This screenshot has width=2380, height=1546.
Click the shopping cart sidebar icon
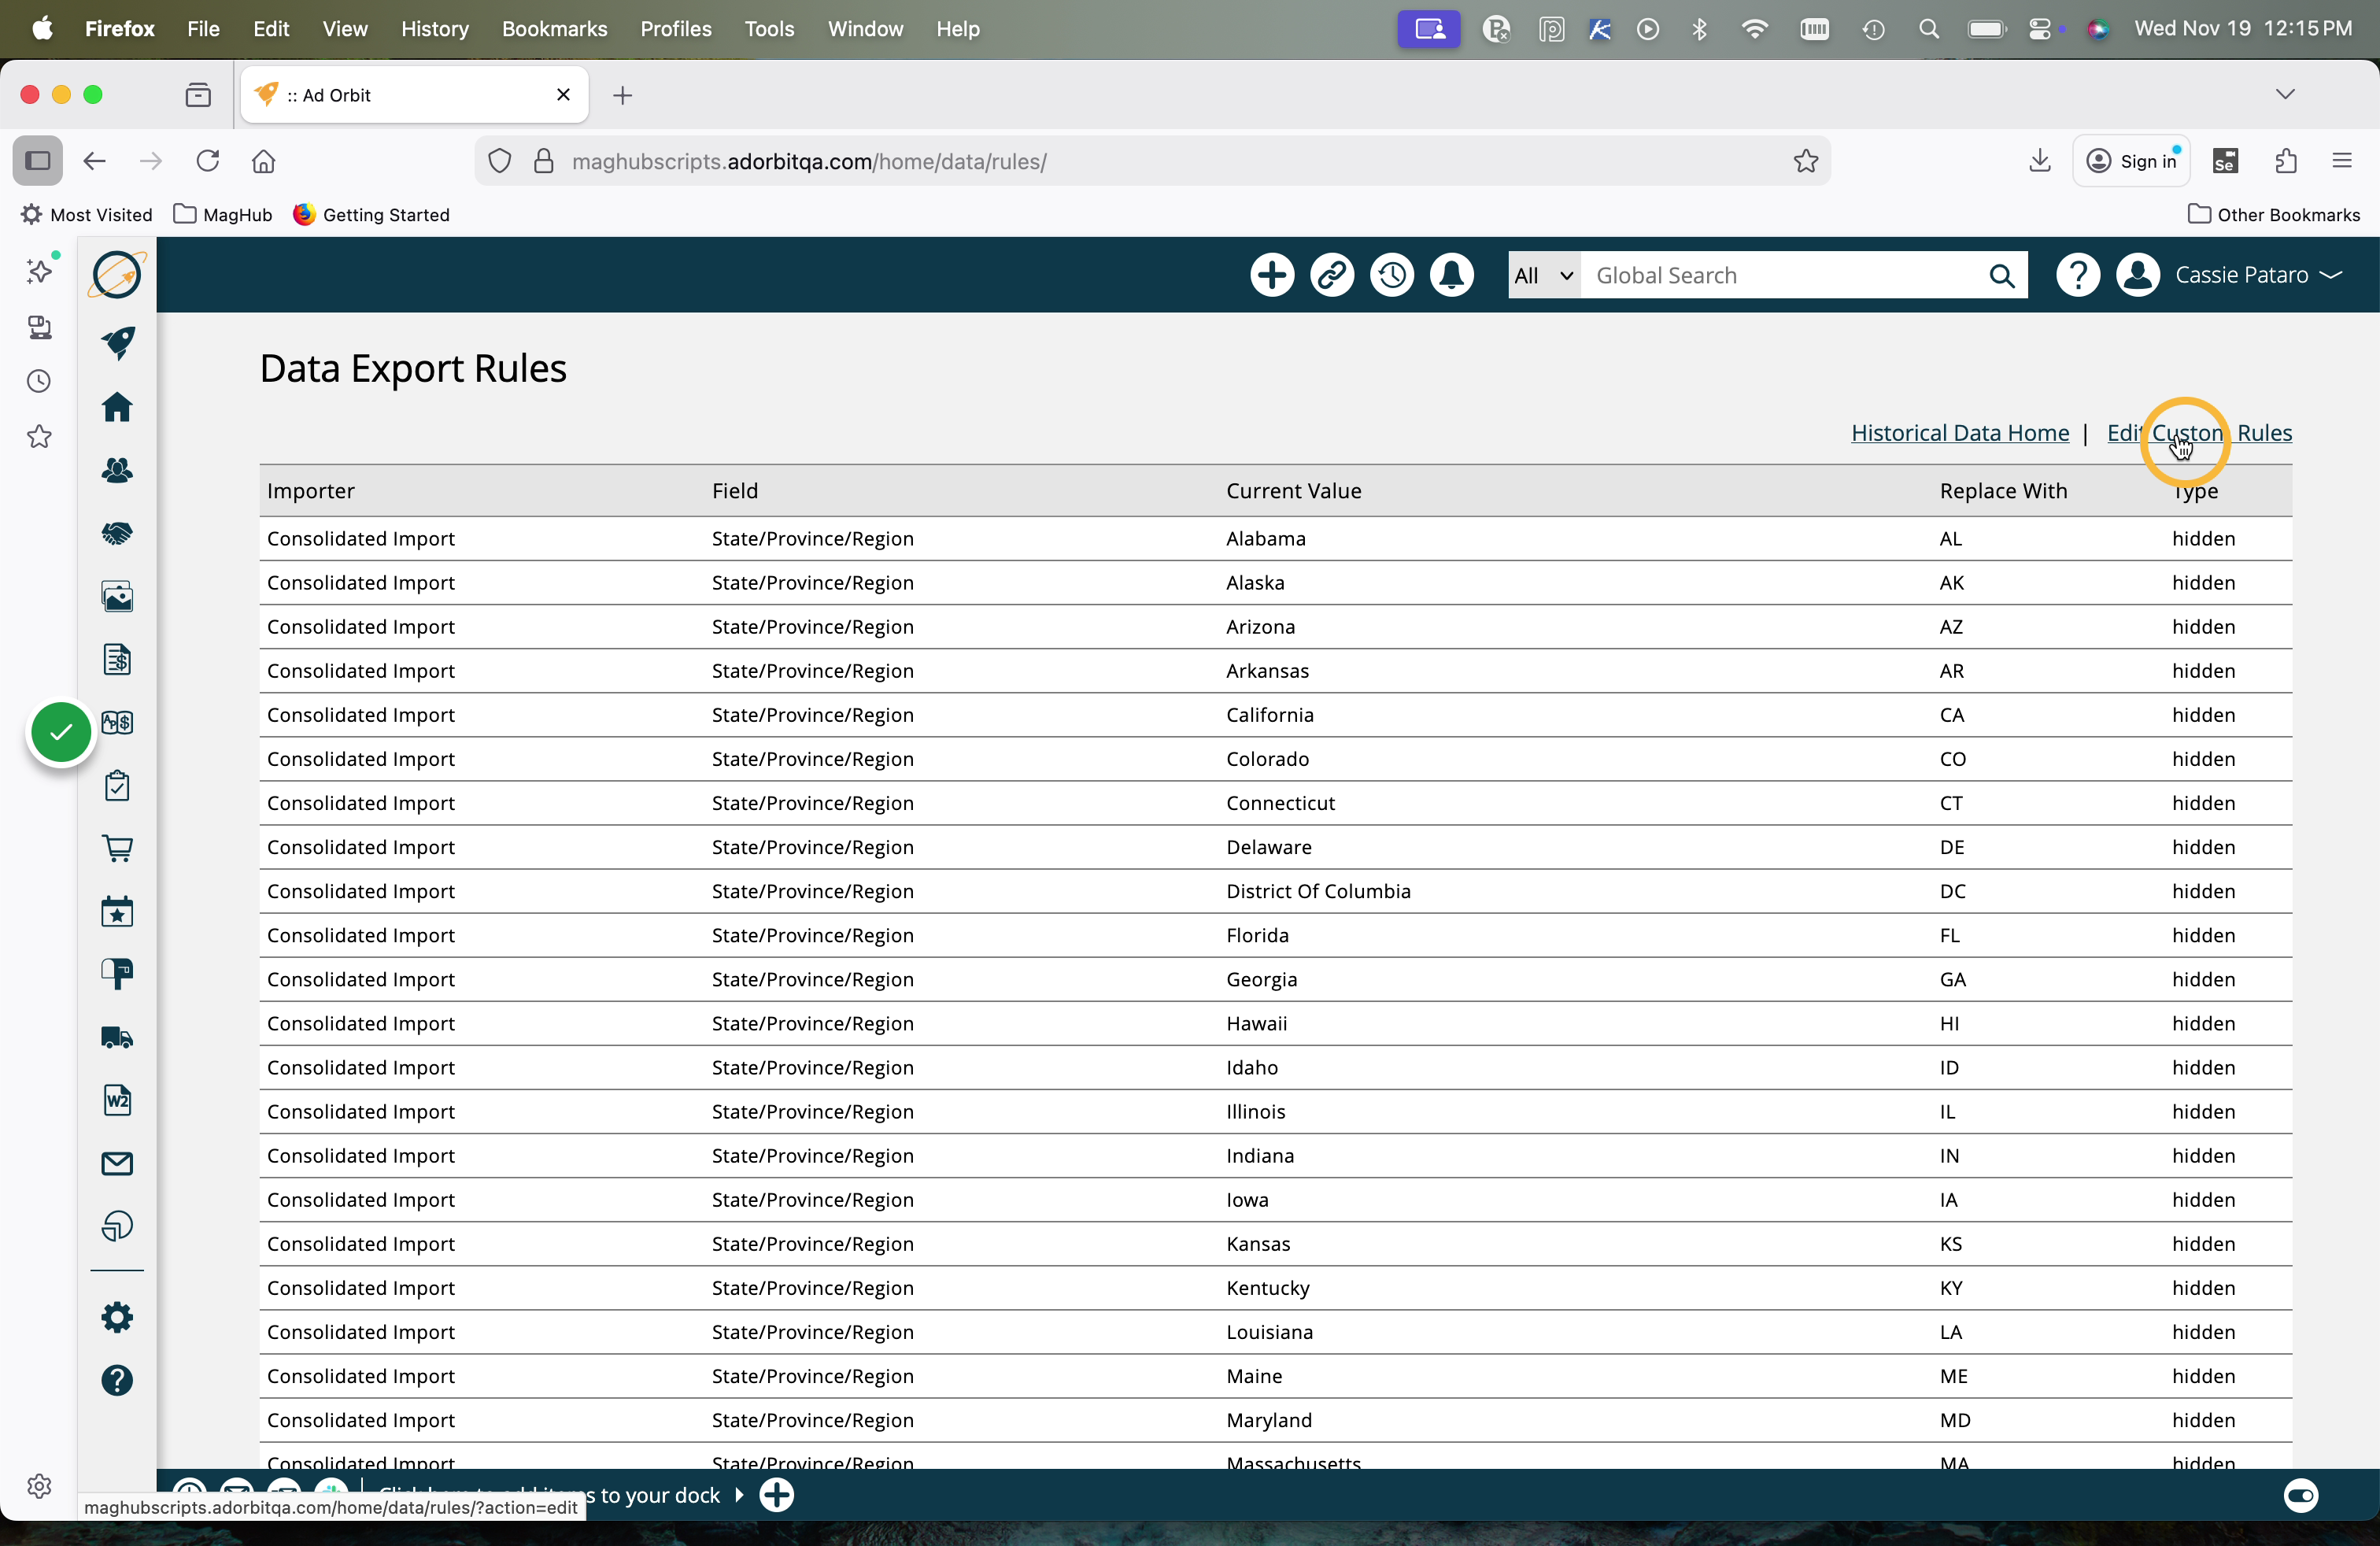coord(117,849)
